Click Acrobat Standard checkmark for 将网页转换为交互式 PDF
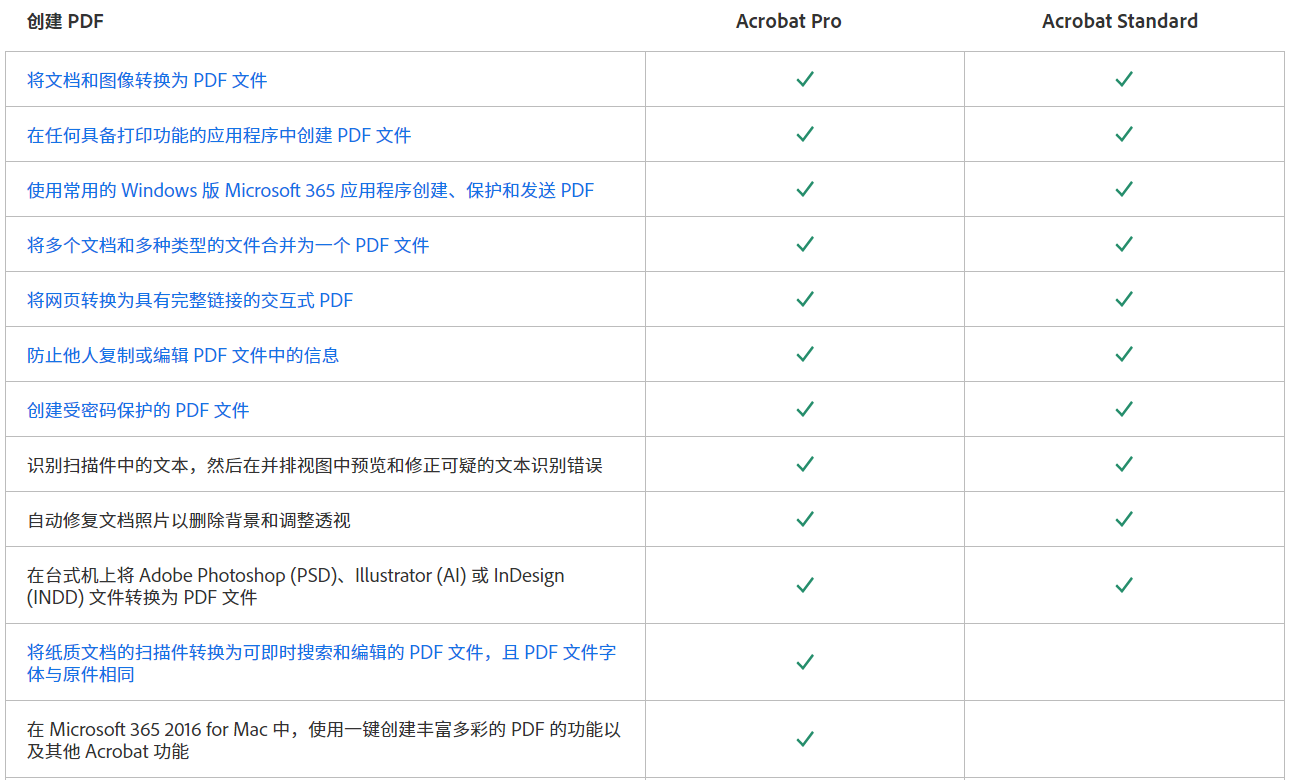 click(1124, 299)
